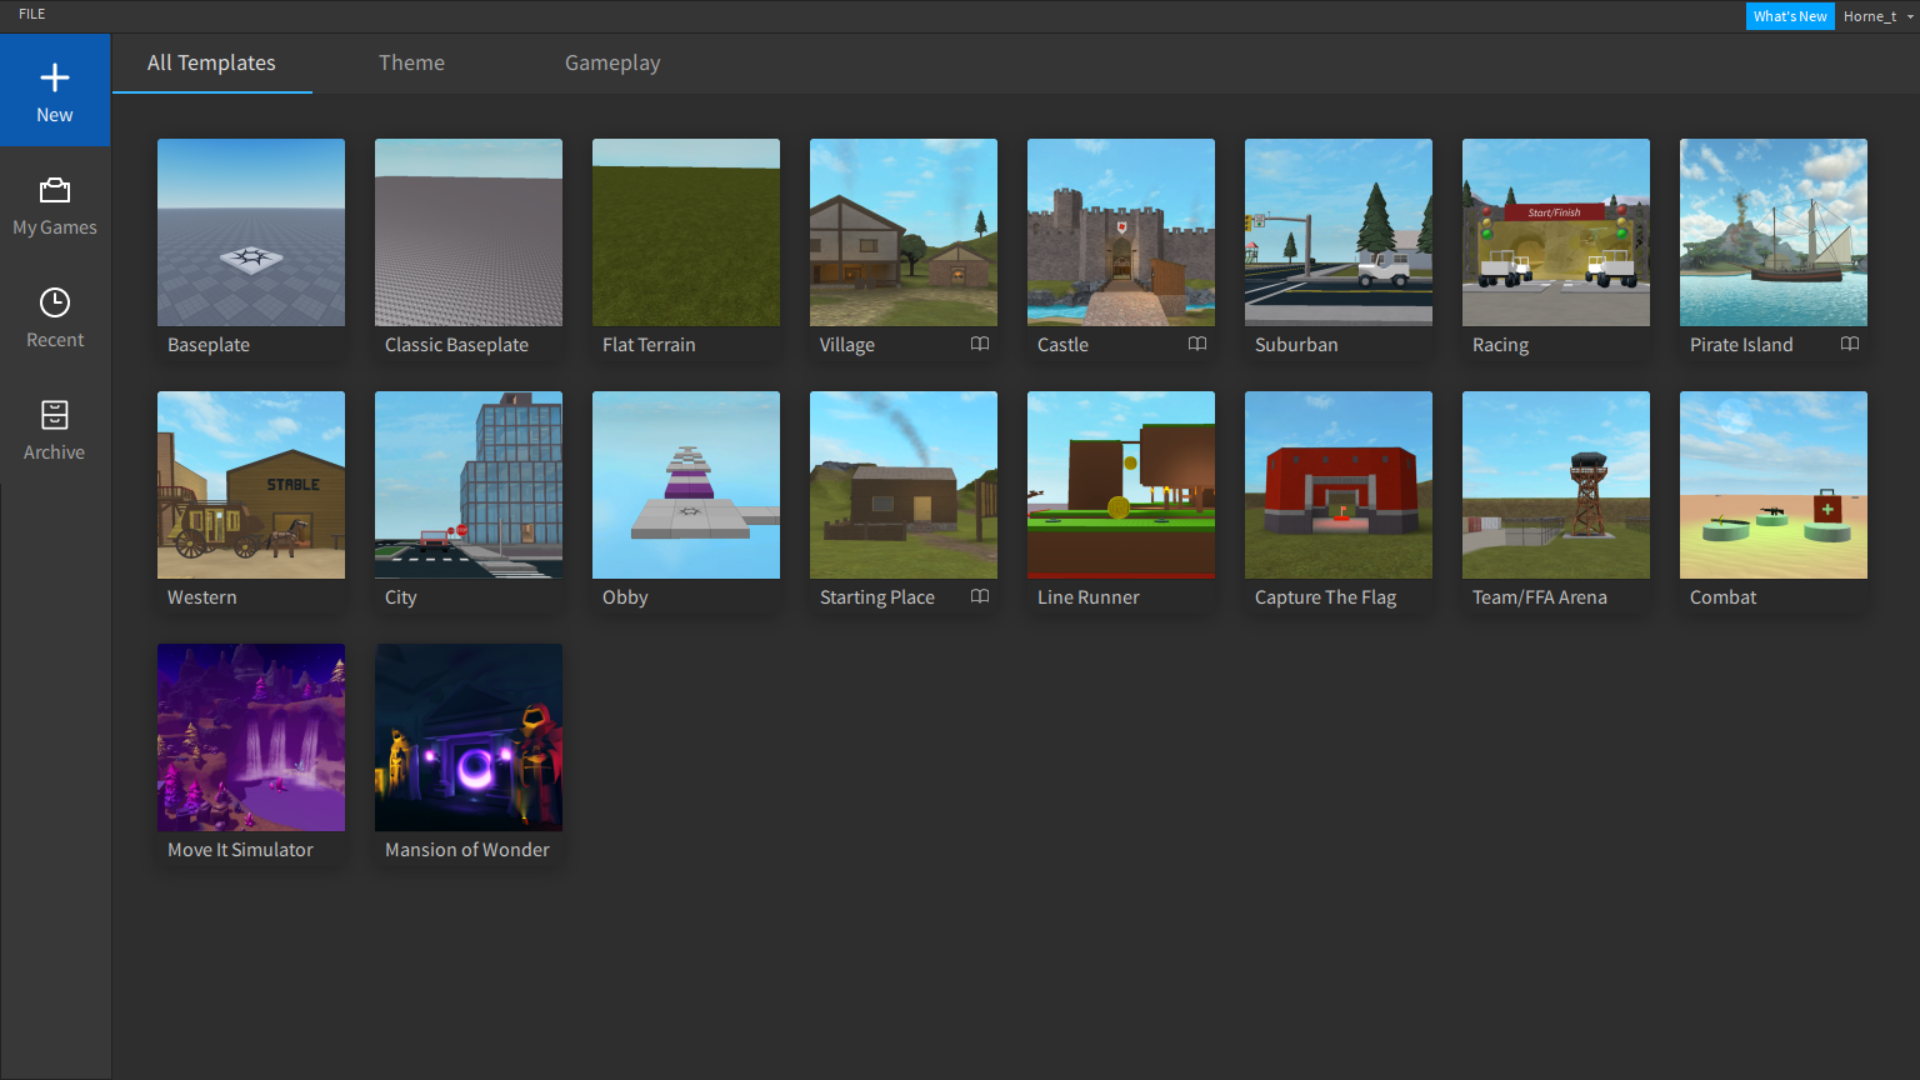Image resolution: width=1920 pixels, height=1080 pixels.
Task: Select the Capture The Flag template thumbnail
Action: tap(1339, 485)
